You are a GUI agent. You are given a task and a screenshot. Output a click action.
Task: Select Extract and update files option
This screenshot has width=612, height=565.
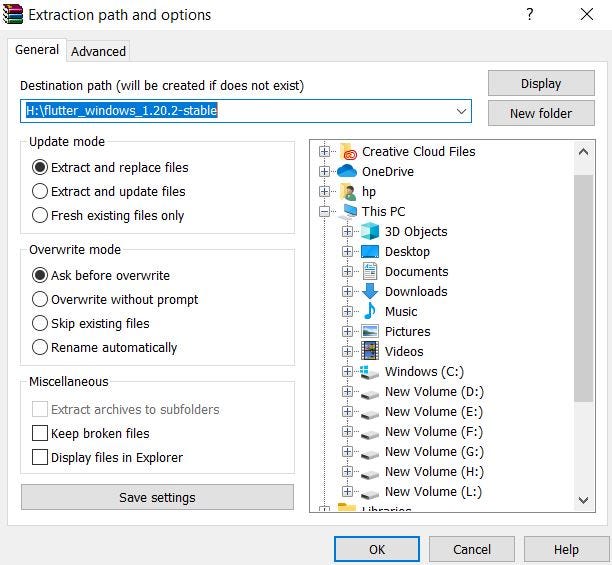pos(40,191)
